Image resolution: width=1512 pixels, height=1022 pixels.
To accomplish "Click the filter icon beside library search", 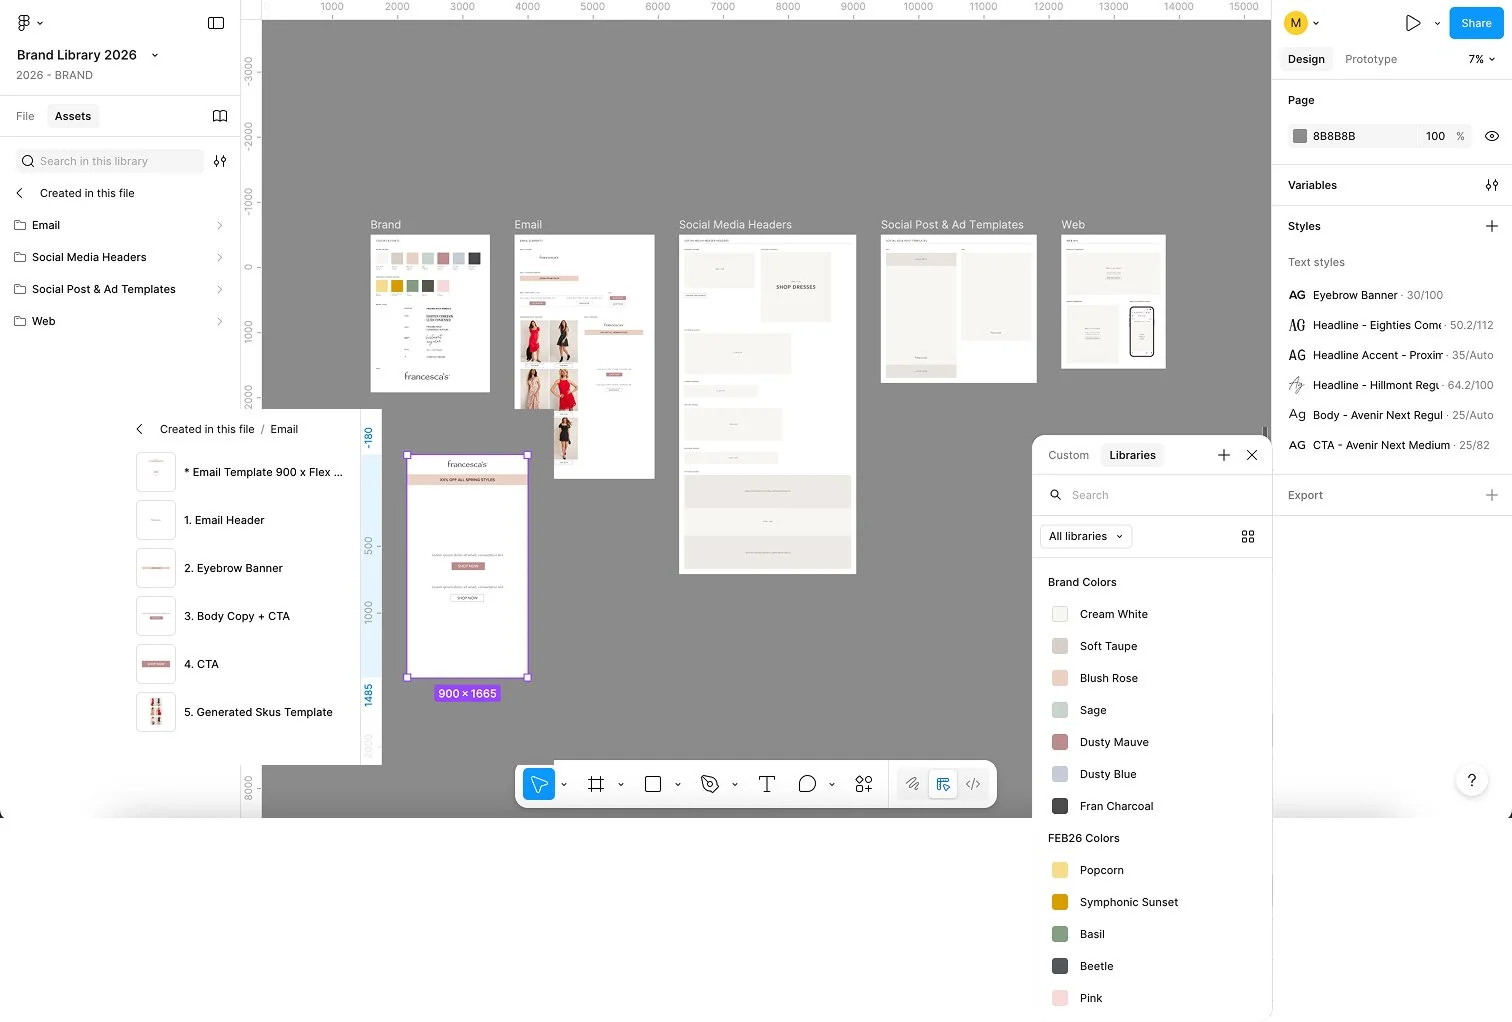I will coord(219,160).
